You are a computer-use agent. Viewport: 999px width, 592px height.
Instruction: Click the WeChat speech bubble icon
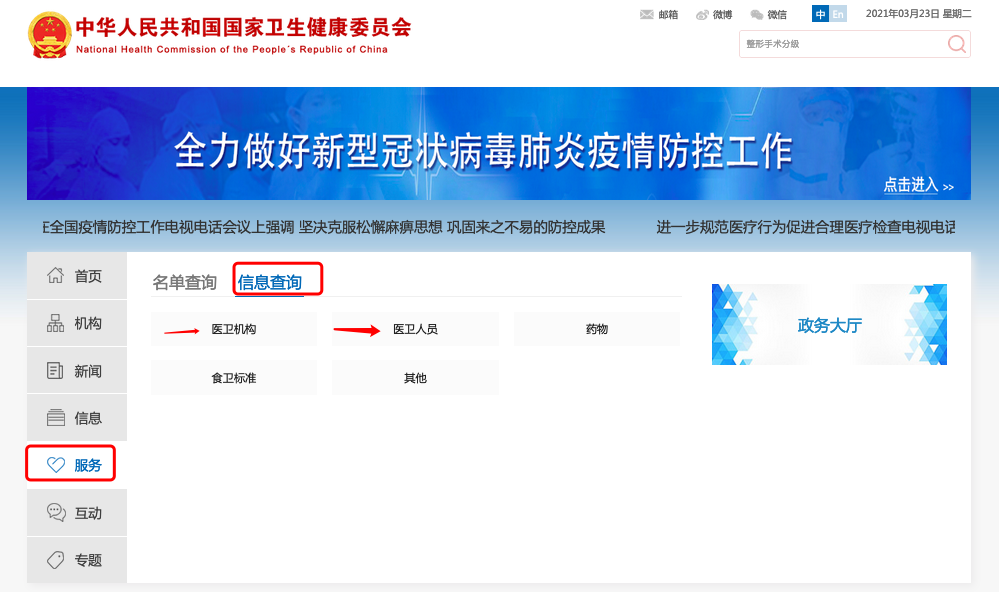coord(757,14)
